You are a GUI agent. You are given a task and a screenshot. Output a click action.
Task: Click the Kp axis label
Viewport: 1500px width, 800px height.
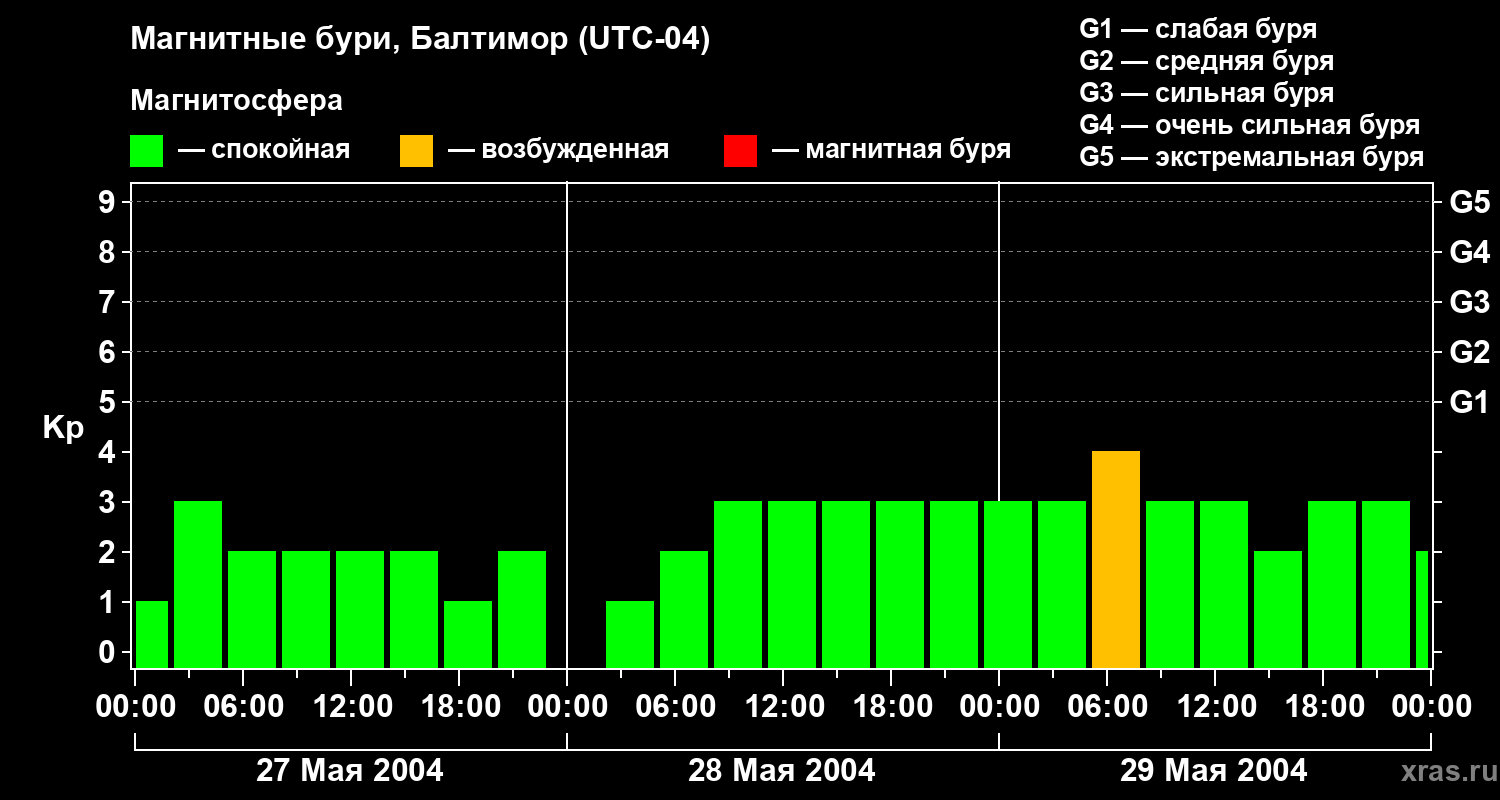(x=63, y=429)
